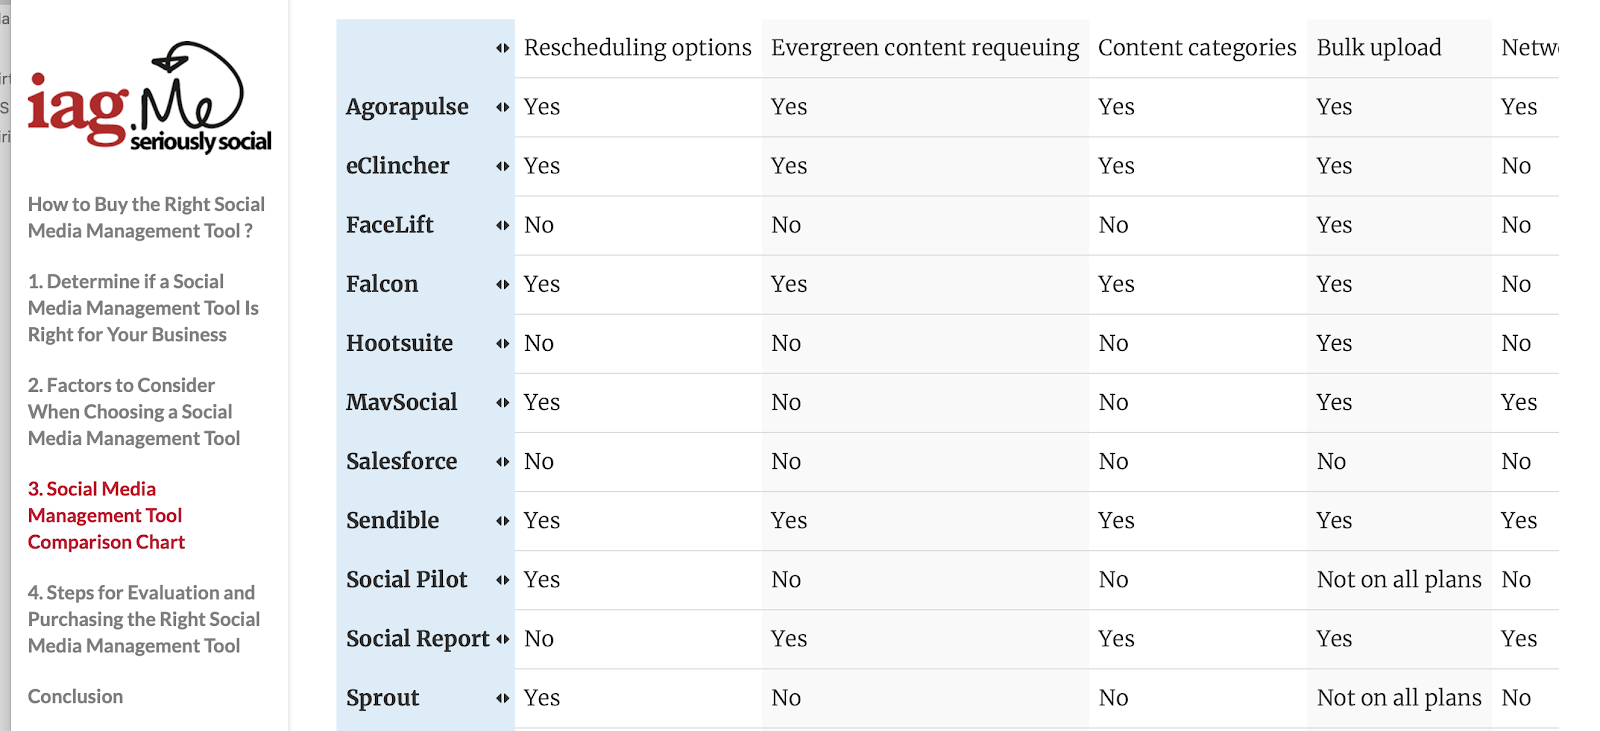The height and width of the screenshot is (731, 1600).
Task: Click the arrows icon next to Sprout
Action: tap(502, 697)
